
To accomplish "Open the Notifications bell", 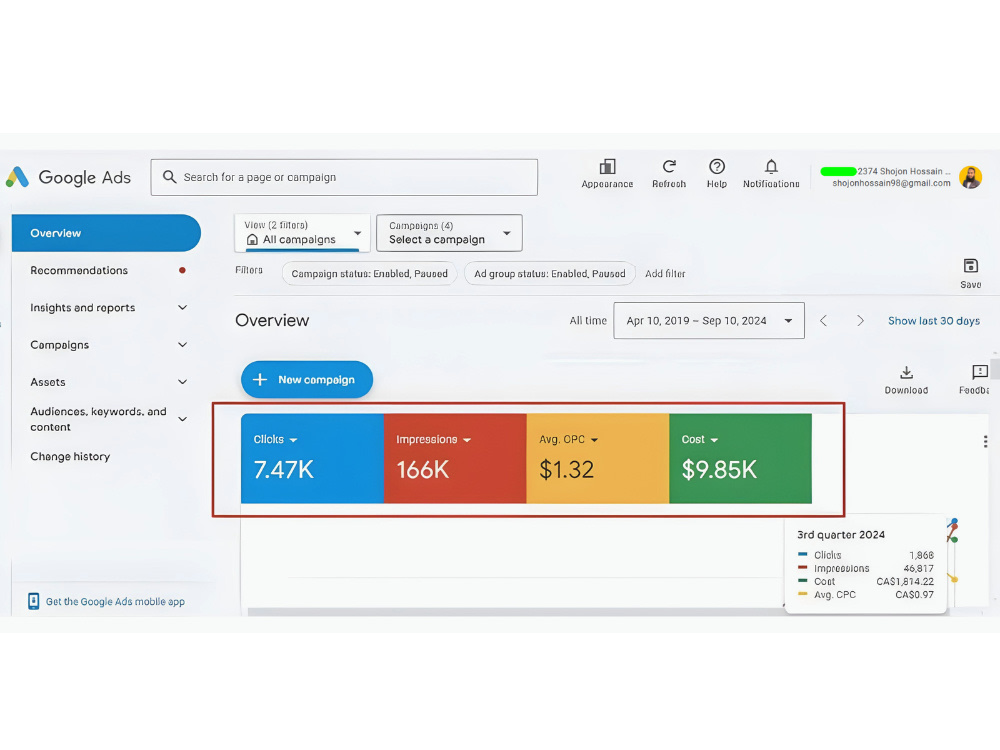I will tap(771, 167).
